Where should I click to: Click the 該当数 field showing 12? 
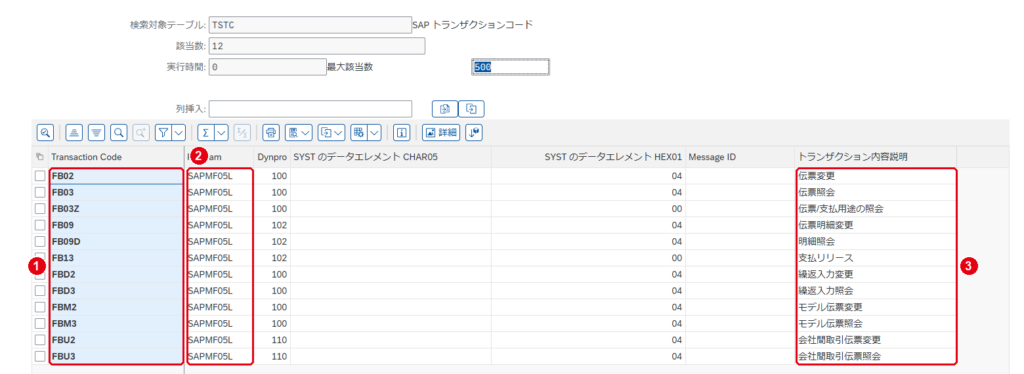click(x=317, y=46)
